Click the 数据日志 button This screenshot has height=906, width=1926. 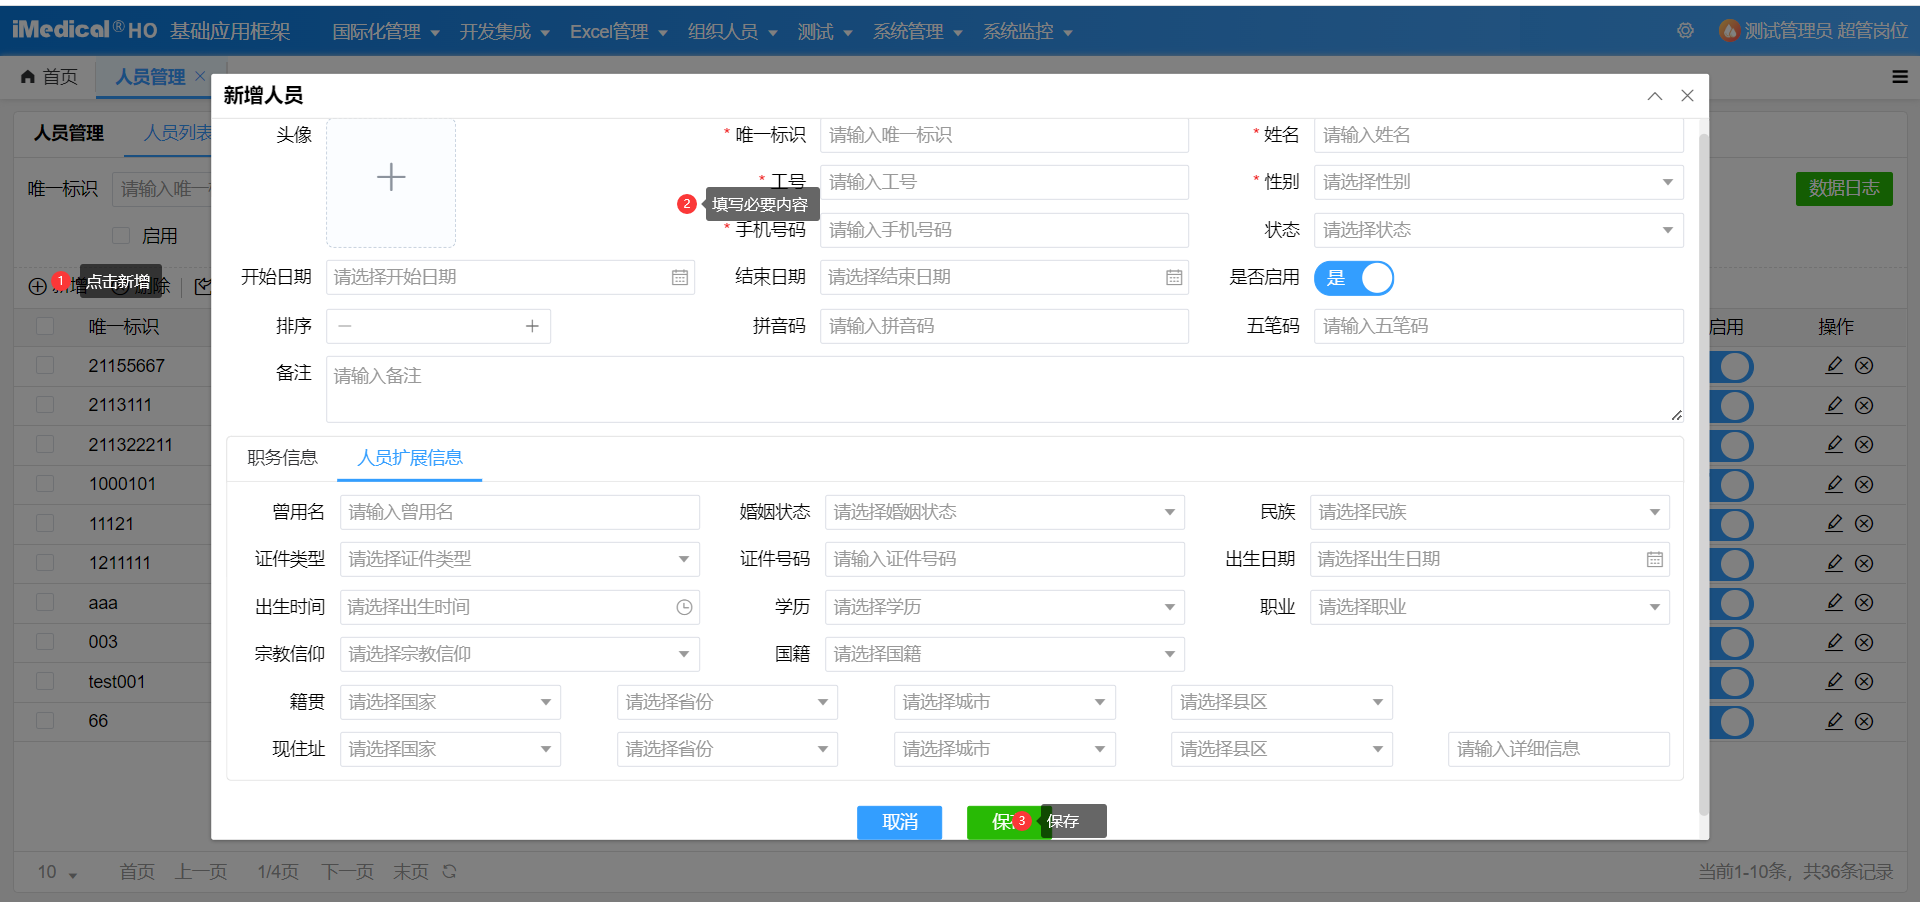[1843, 188]
